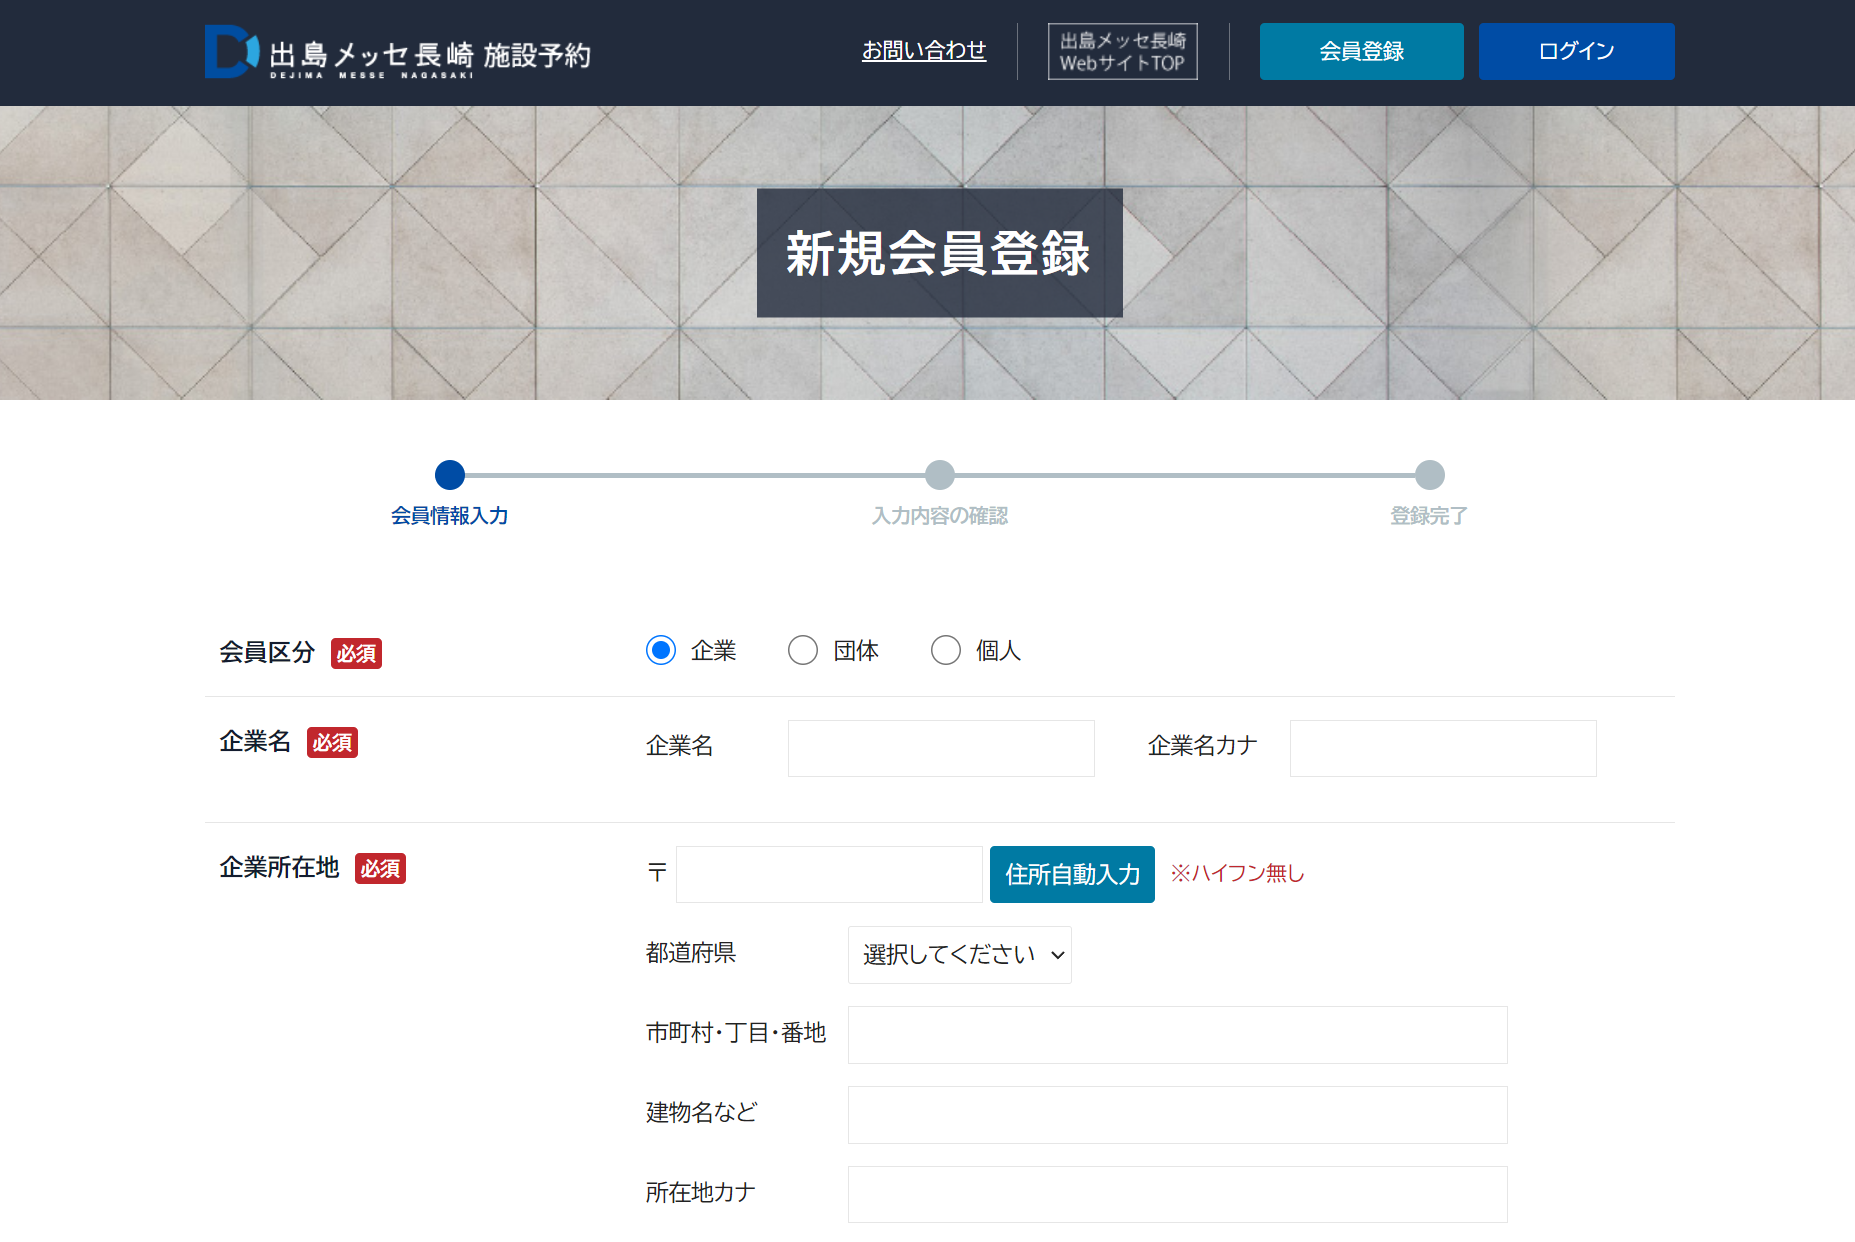Focus the 建物名など input field
This screenshot has height=1242, width=1855.
coord(1177,1115)
